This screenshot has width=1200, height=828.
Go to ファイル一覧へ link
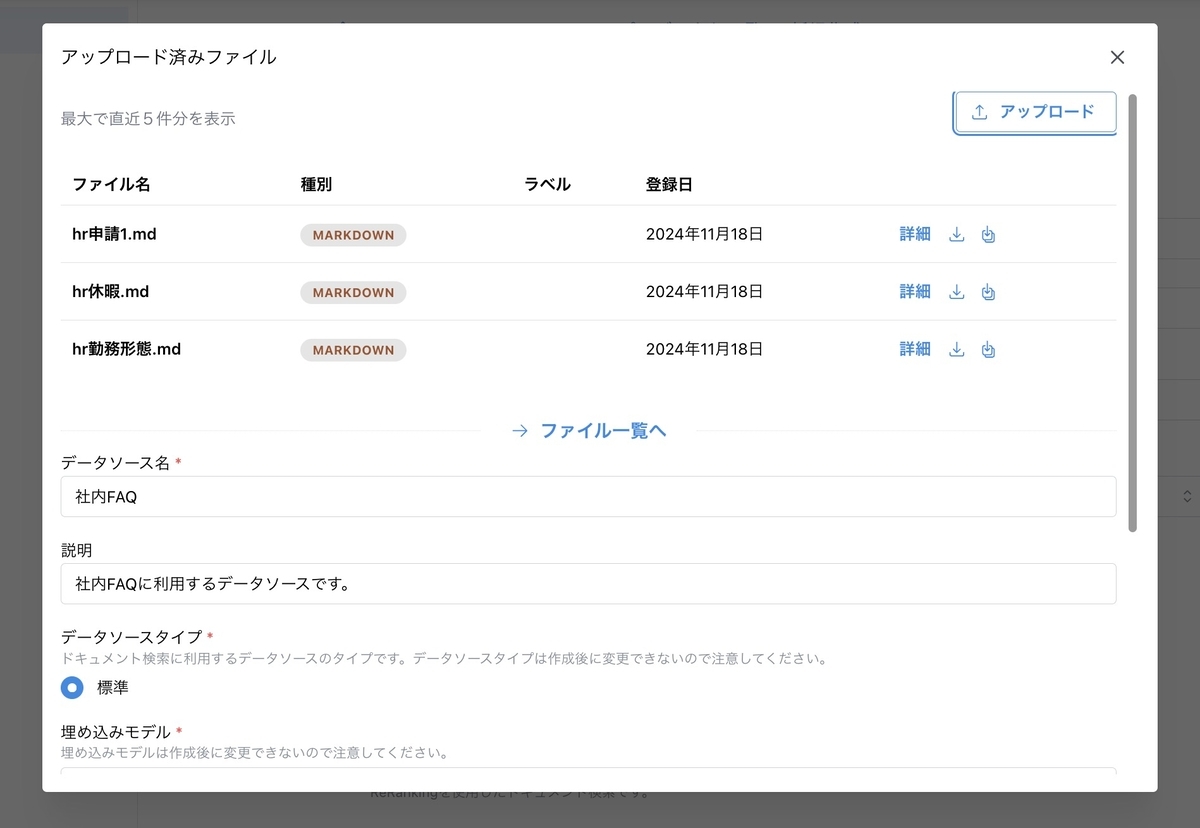589,431
